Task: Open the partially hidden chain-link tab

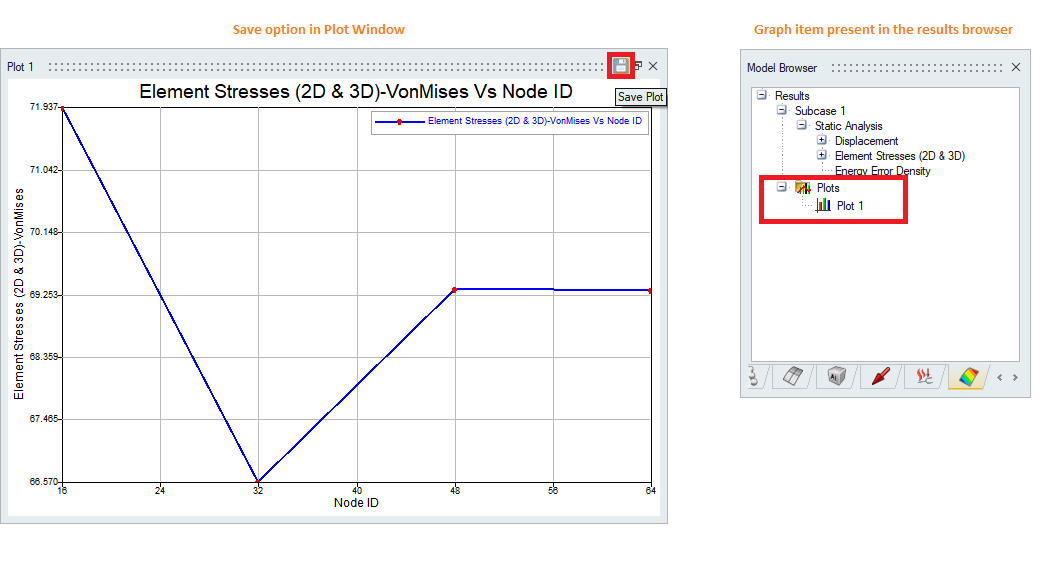Action: (x=755, y=376)
